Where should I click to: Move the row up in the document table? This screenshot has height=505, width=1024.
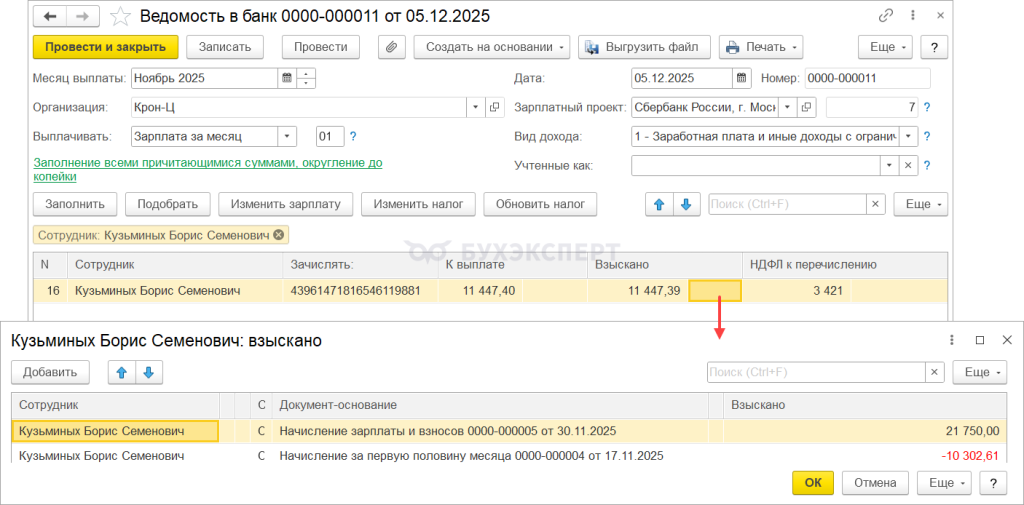659,204
